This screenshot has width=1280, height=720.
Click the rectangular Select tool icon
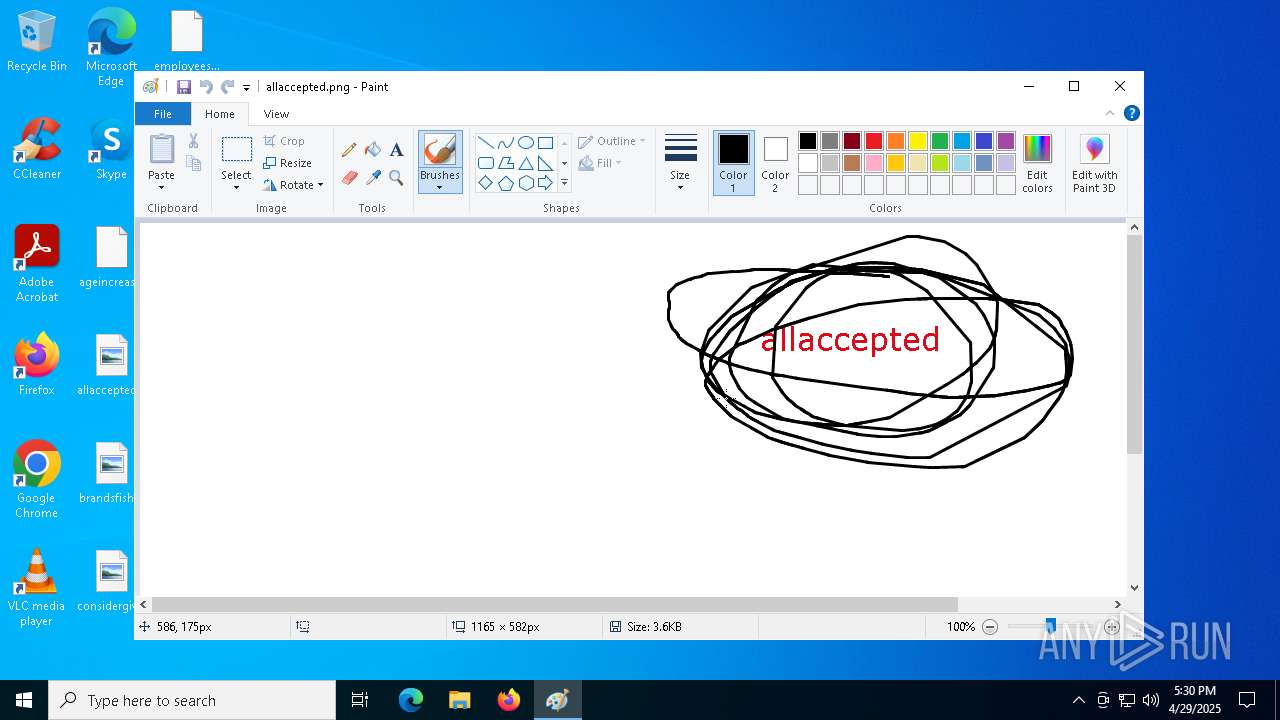point(237,150)
